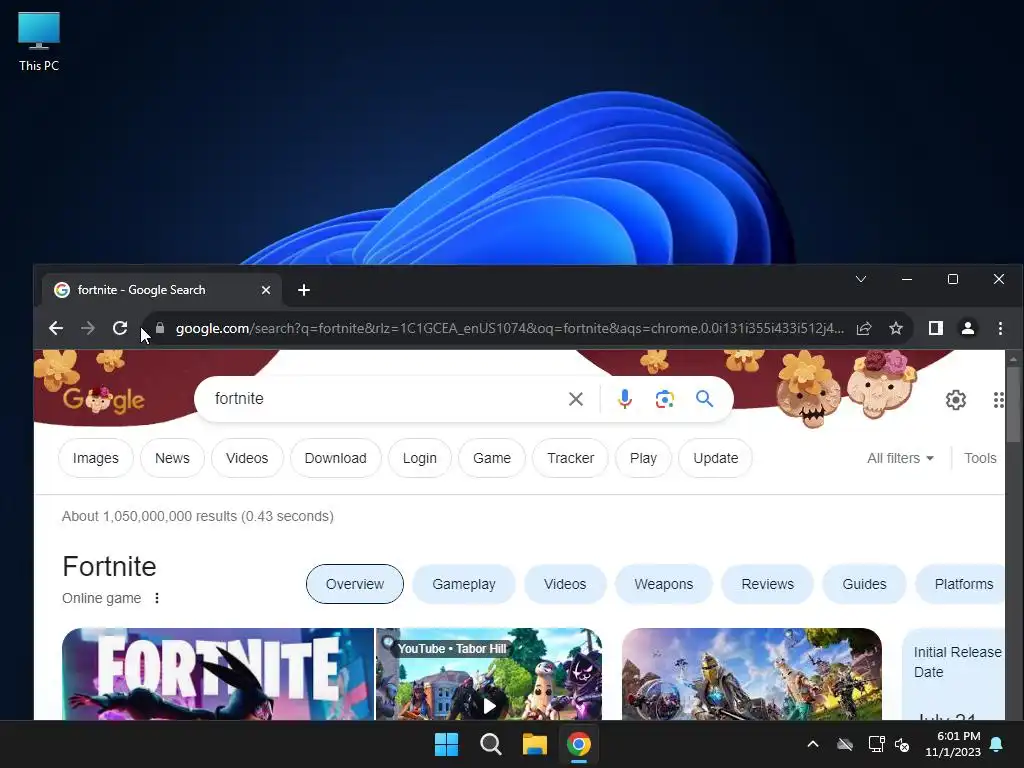Open Chrome's side panel
This screenshot has width=1024, height=768.
[x=936, y=328]
